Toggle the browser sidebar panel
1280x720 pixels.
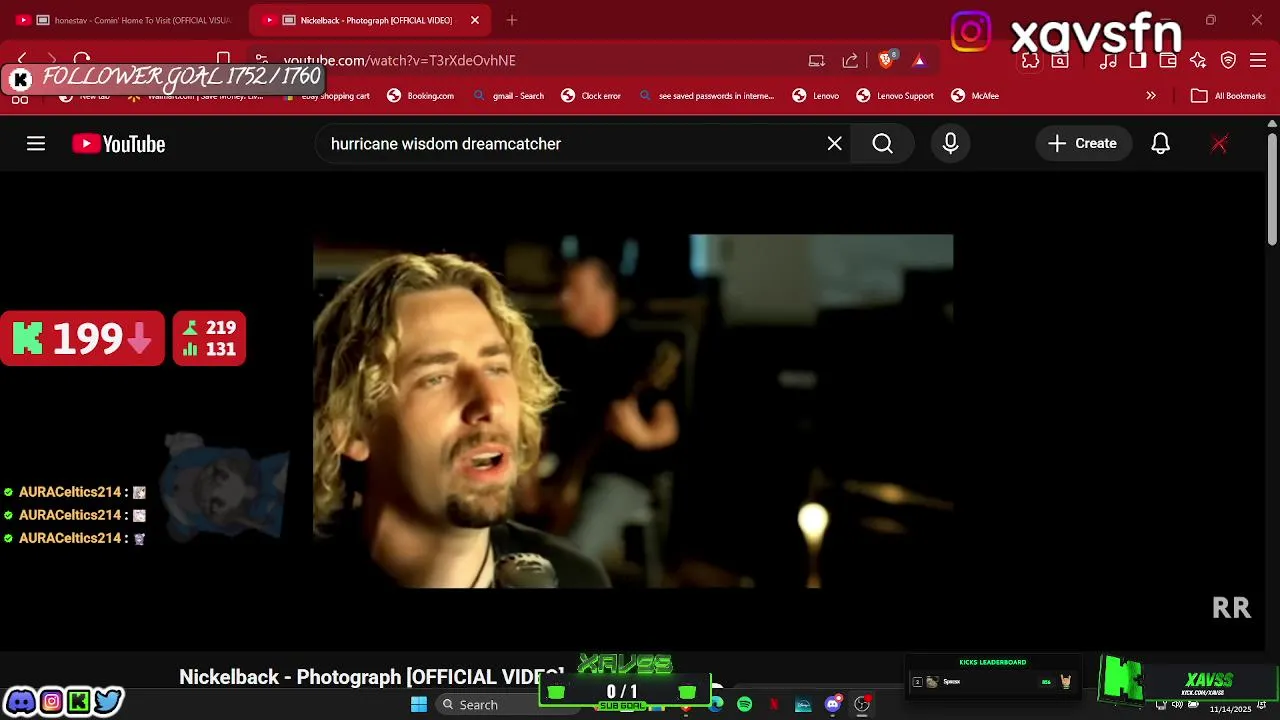coord(1138,60)
